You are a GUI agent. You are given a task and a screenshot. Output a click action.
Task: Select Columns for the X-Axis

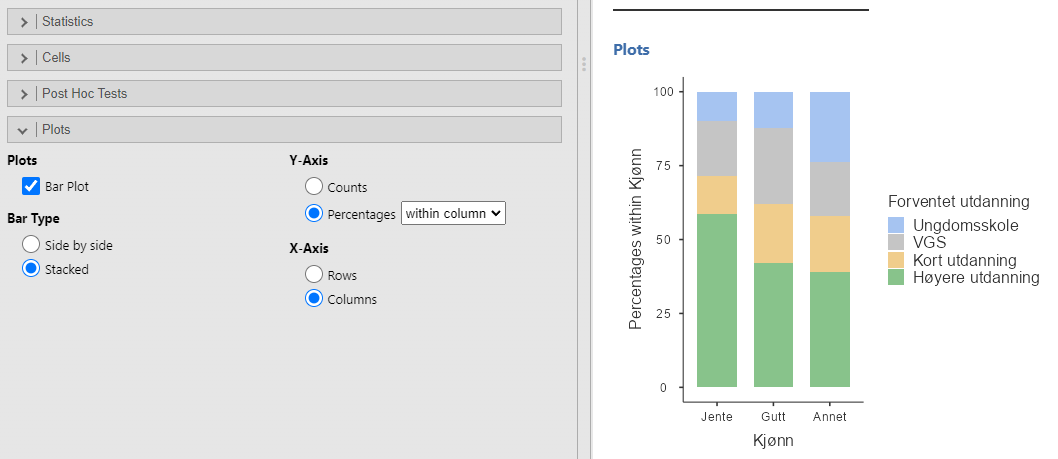[x=314, y=299]
